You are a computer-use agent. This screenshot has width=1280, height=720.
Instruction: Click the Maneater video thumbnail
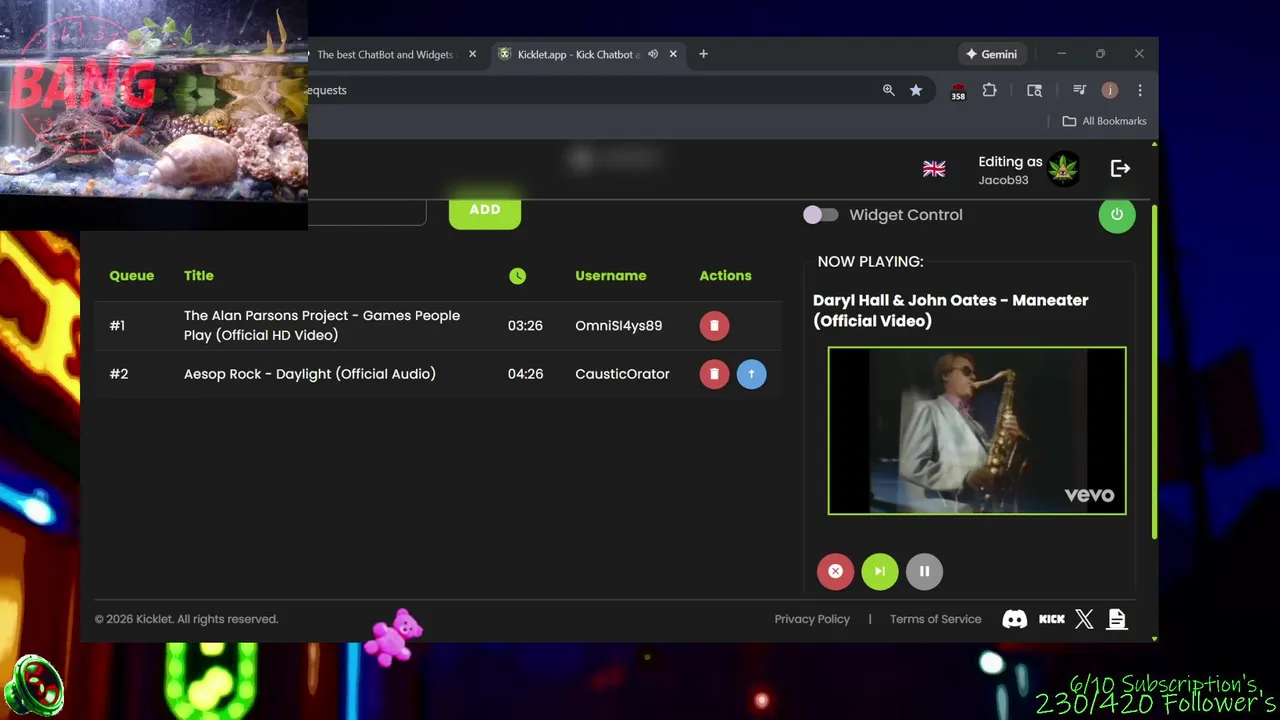[x=977, y=431]
